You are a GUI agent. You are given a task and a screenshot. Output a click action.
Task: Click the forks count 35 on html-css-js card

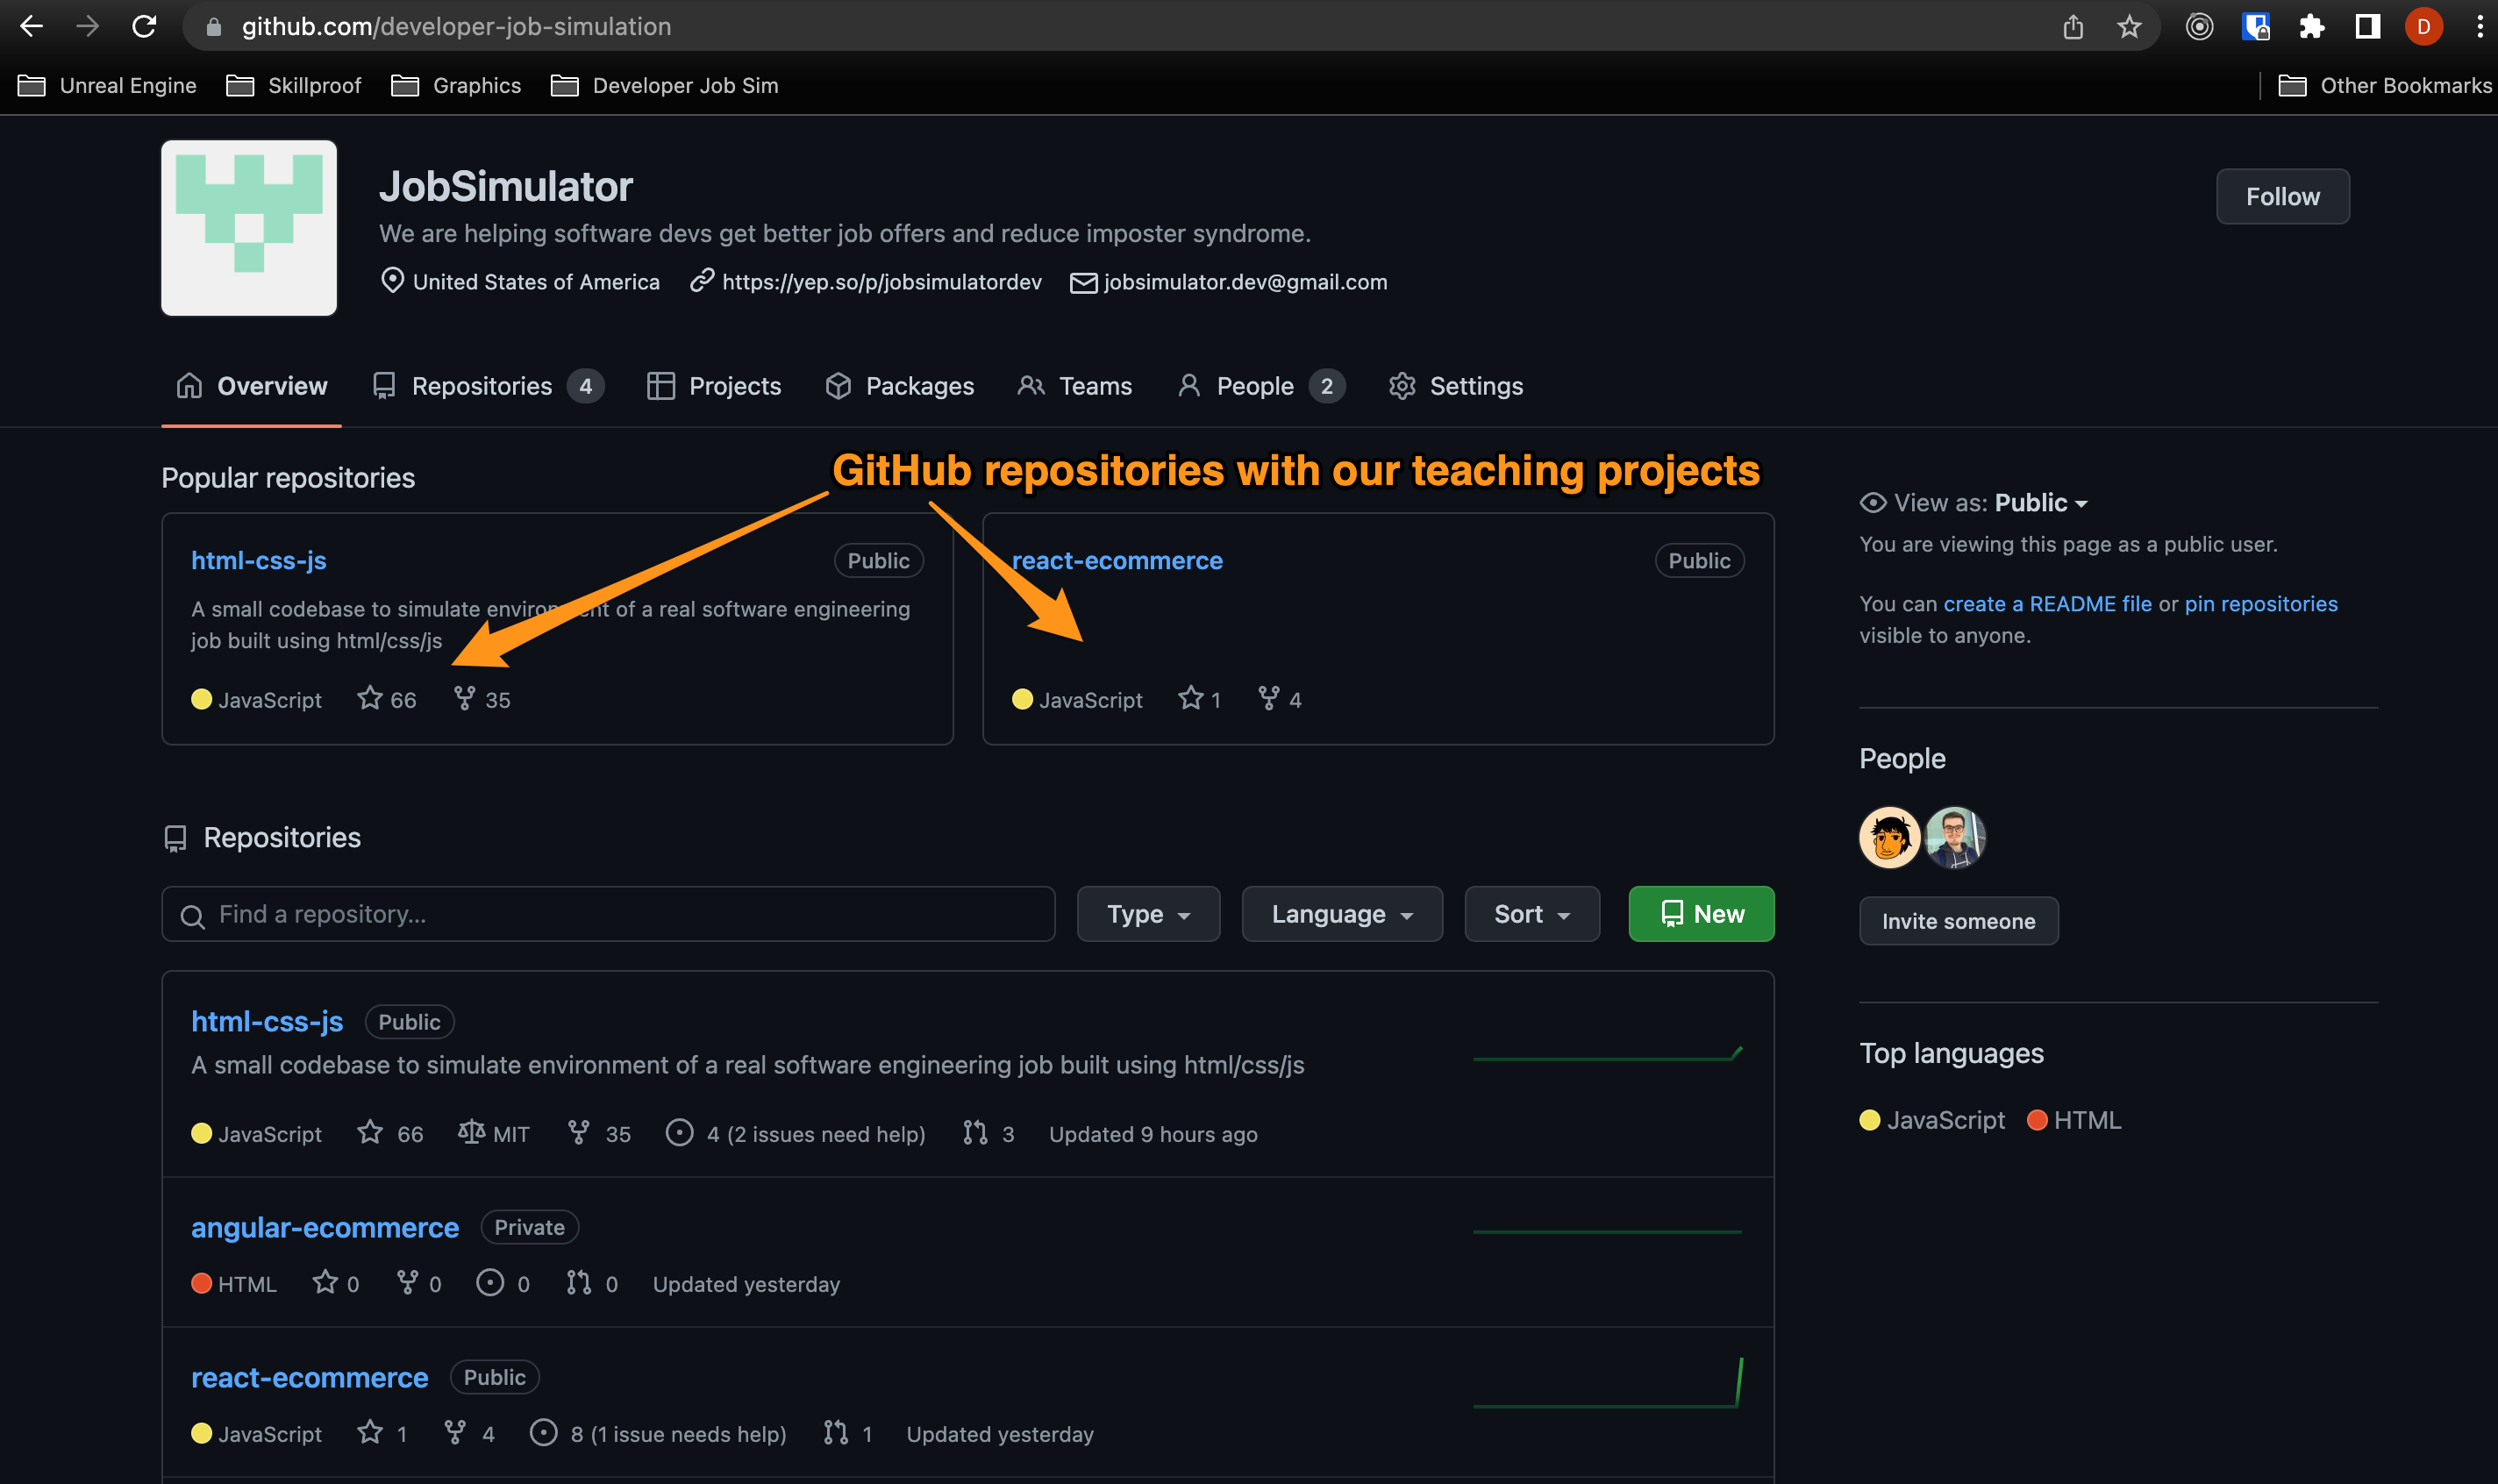click(x=482, y=699)
